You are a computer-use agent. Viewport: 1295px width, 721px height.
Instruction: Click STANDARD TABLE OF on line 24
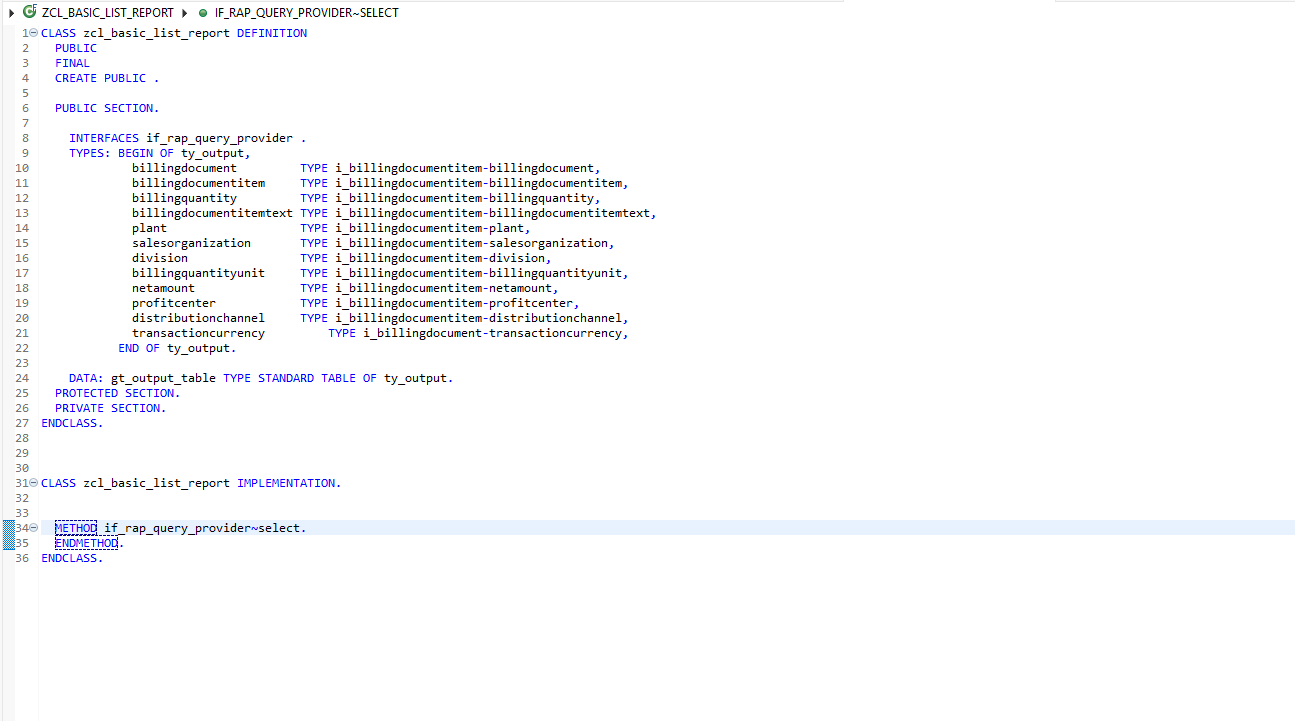pyautogui.click(x=317, y=378)
